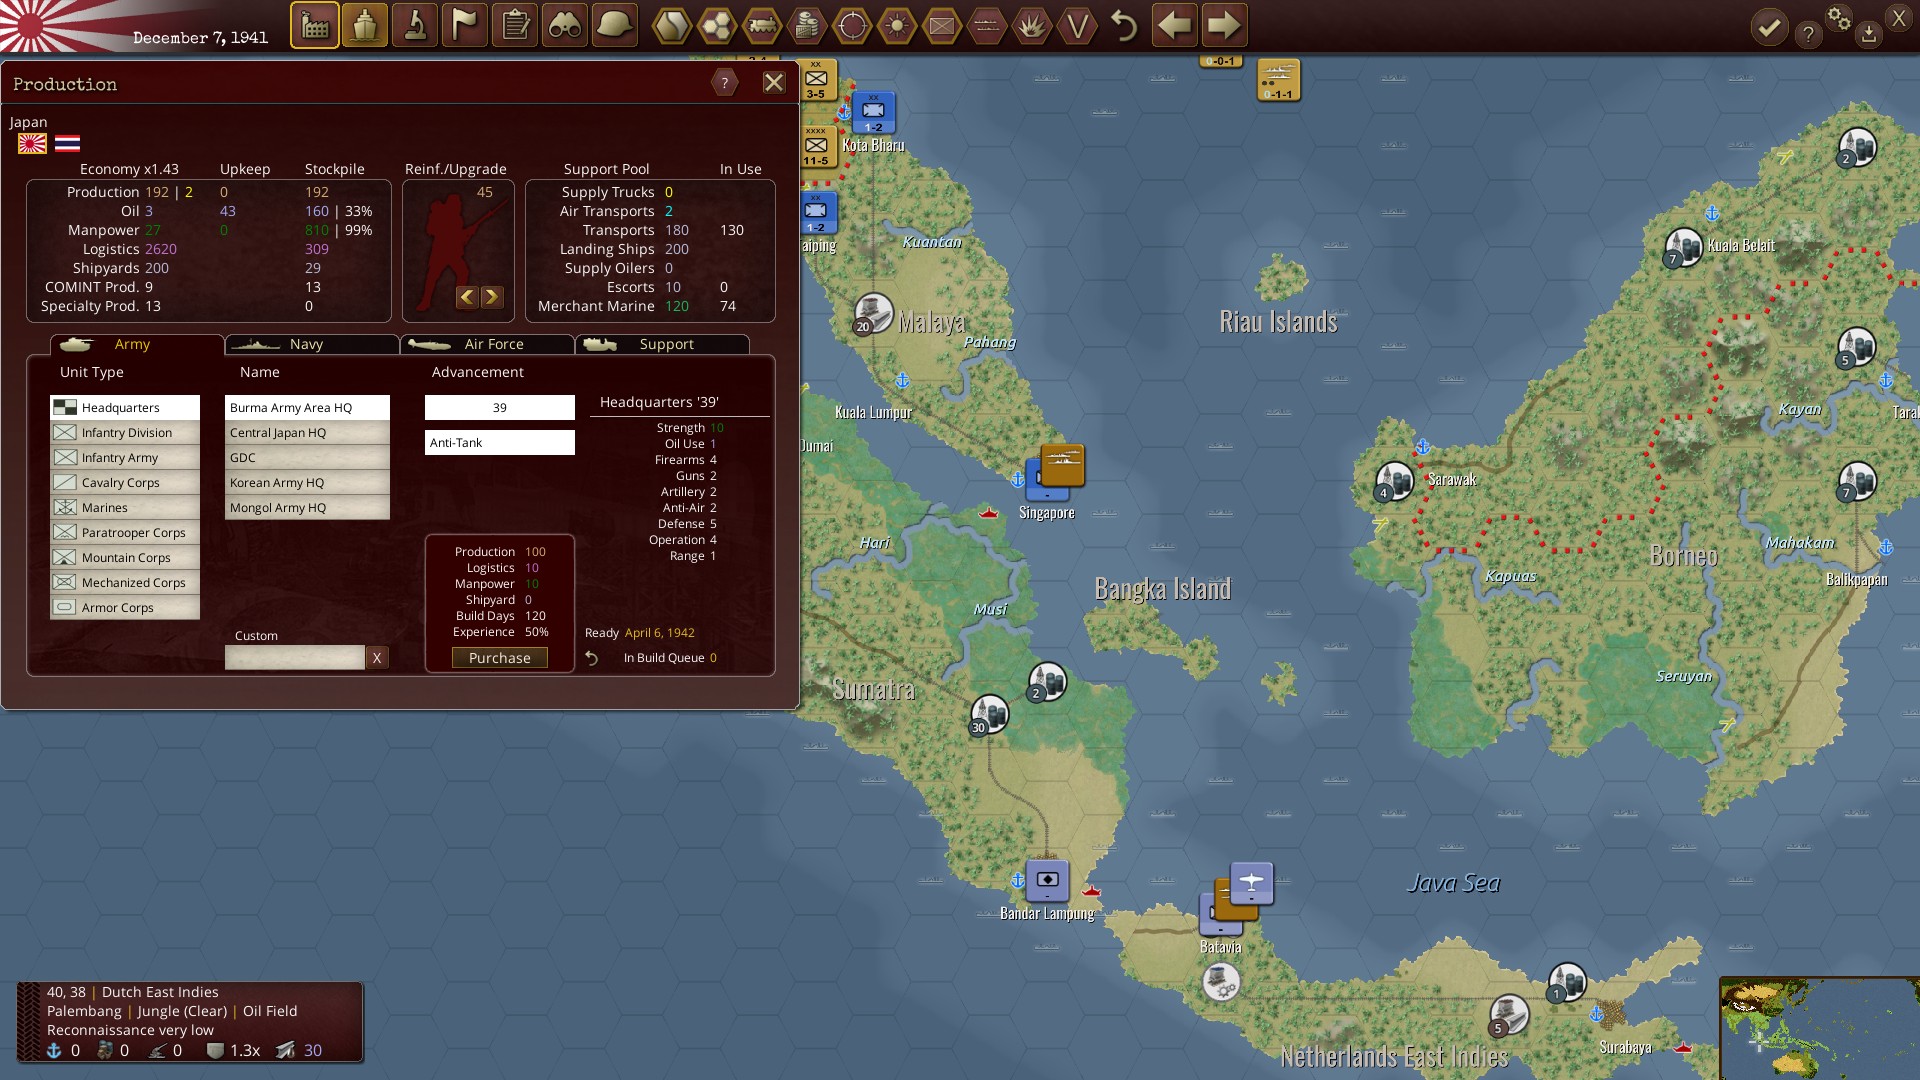1920x1080 pixels.
Task: Select Armor Corps unit type
Action: (x=125, y=607)
